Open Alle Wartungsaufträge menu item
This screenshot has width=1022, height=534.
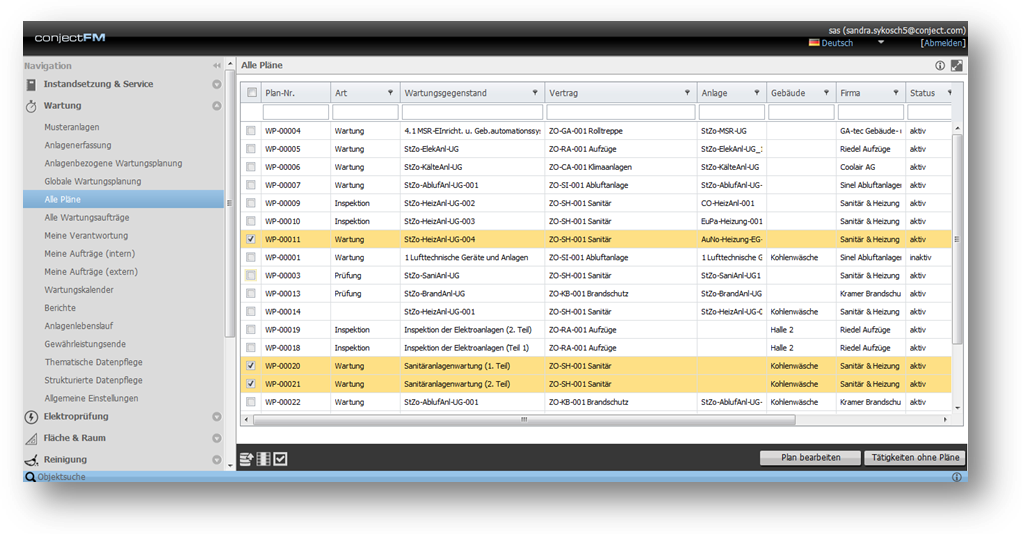(x=87, y=218)
